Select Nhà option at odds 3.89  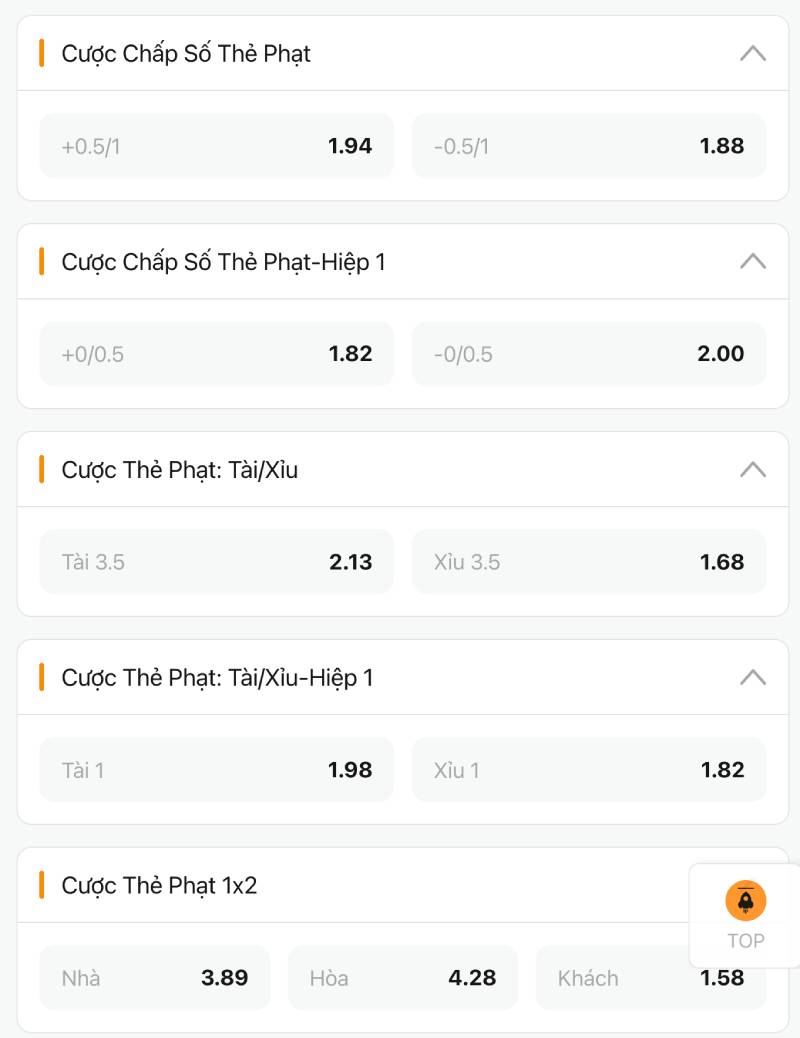point(155,978)
